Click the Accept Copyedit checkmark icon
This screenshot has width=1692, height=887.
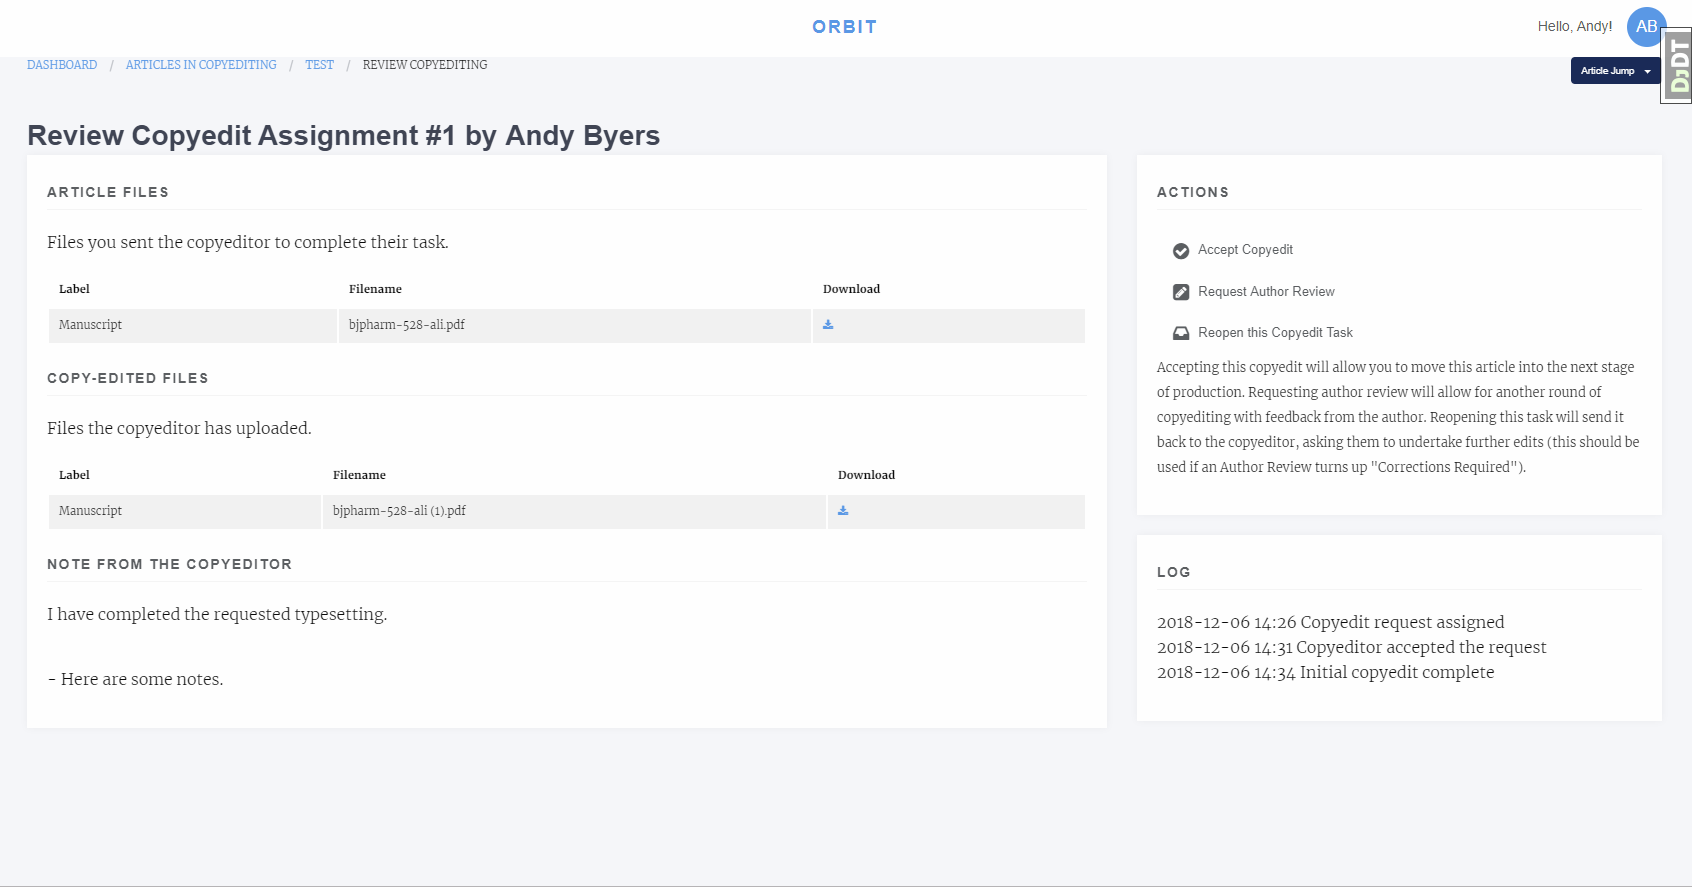coord(1181,251)
